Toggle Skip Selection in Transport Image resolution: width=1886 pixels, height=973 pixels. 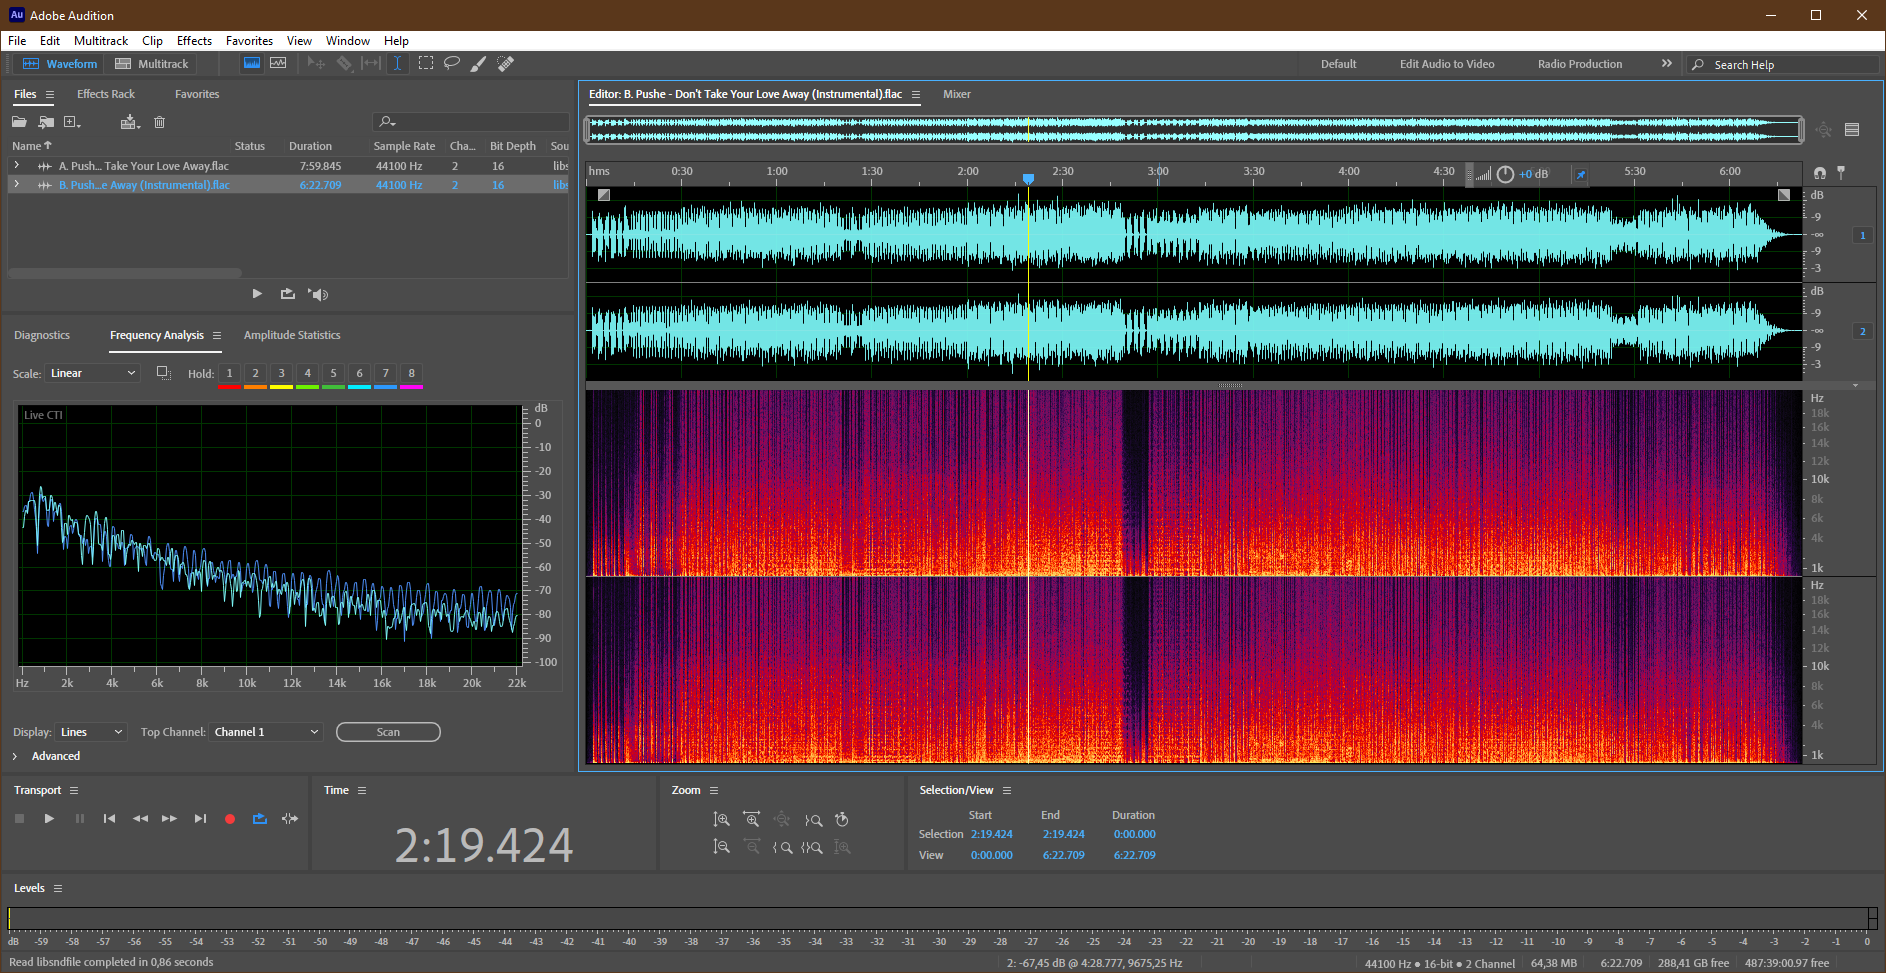pos(290,818)
